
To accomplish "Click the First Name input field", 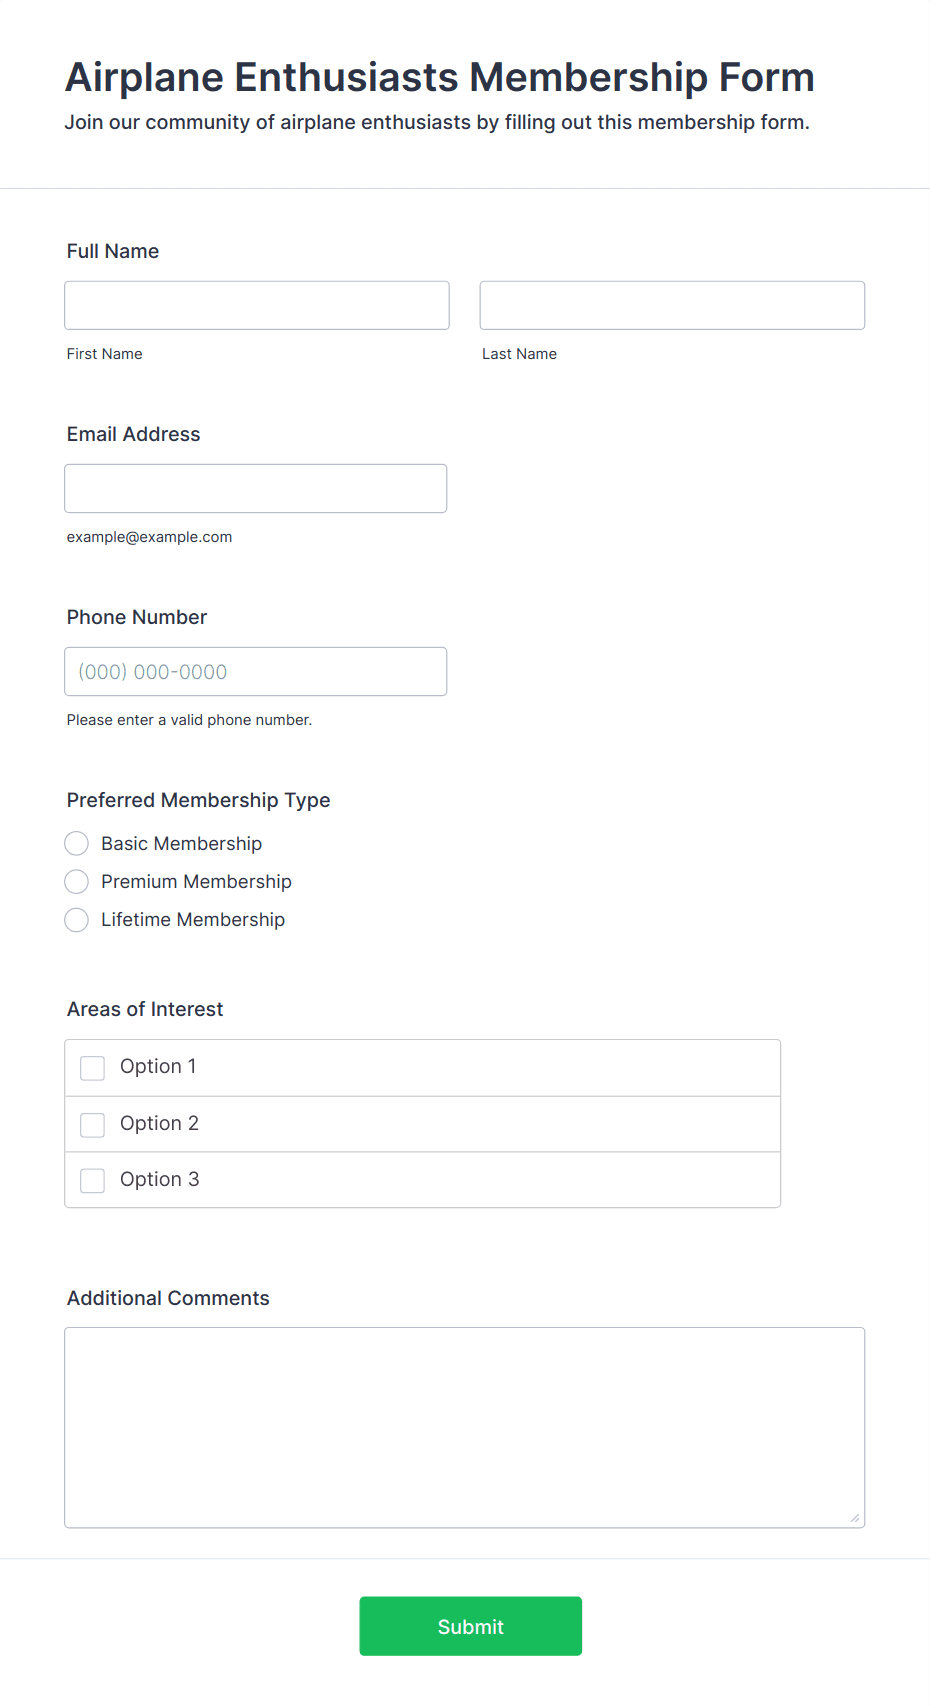I will 257,305.
